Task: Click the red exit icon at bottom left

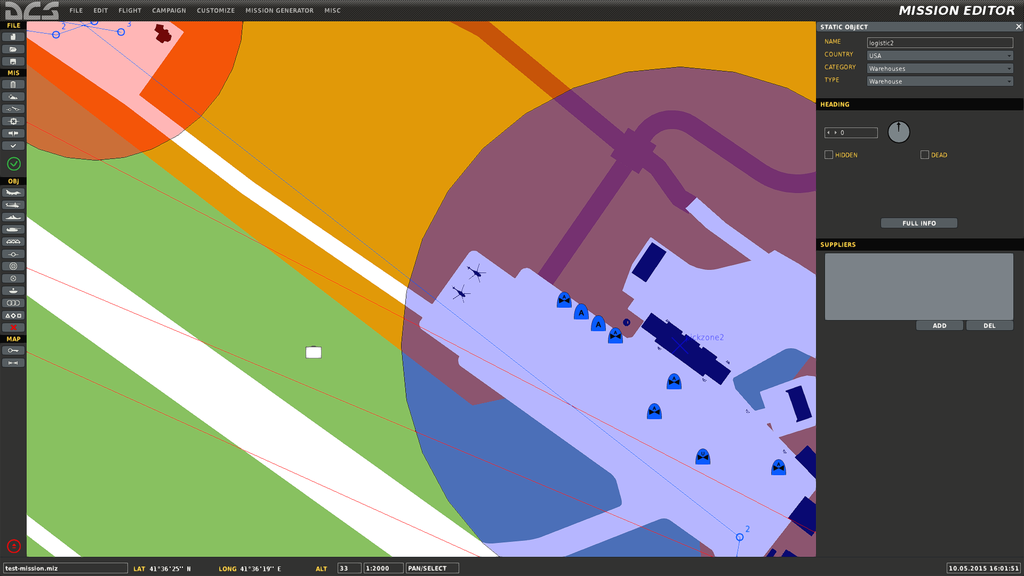Action: click(x=14, y=546)
